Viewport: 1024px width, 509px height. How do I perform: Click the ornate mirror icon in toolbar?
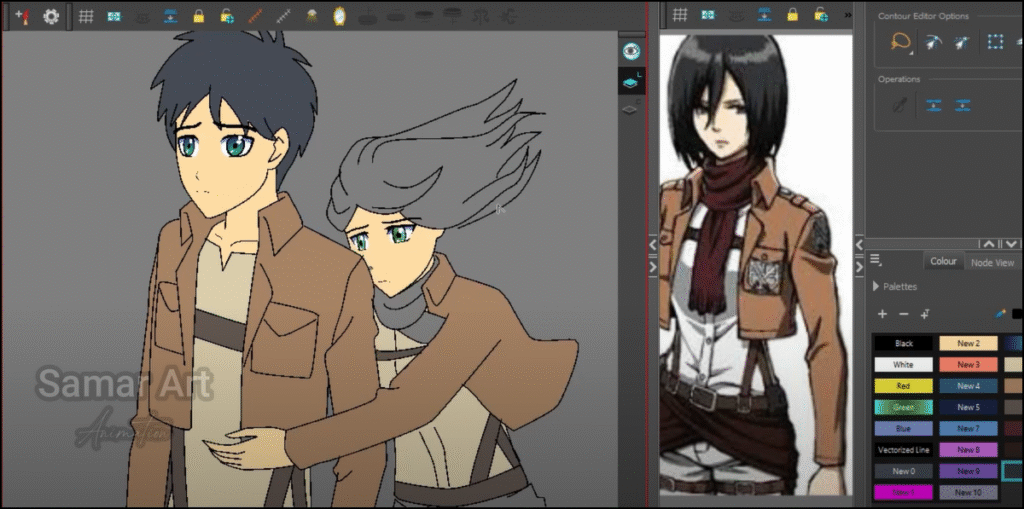(x=339, y=16)
